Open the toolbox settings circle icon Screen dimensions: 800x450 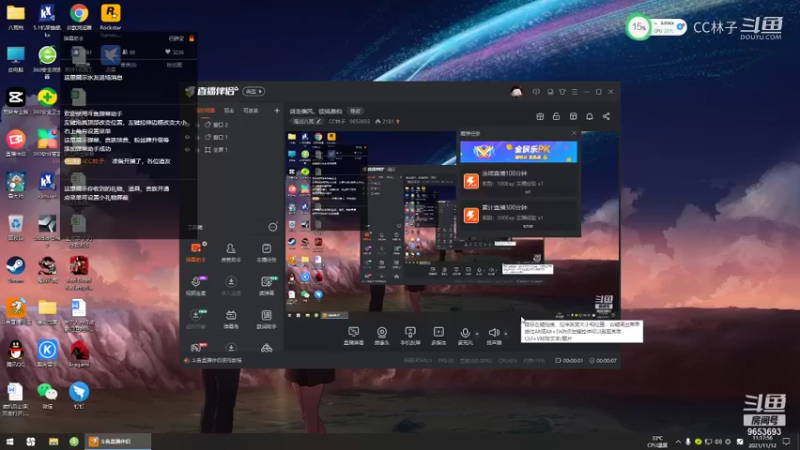click(273, 227)
